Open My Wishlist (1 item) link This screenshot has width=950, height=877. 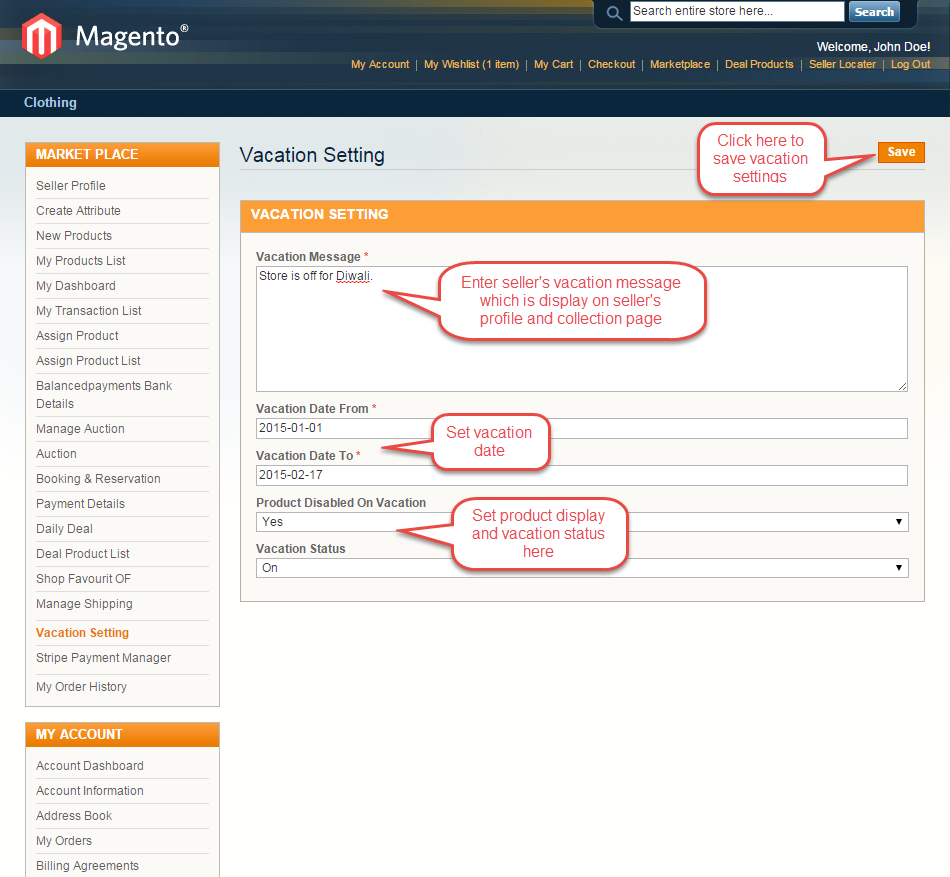click(x=471, y=64)
